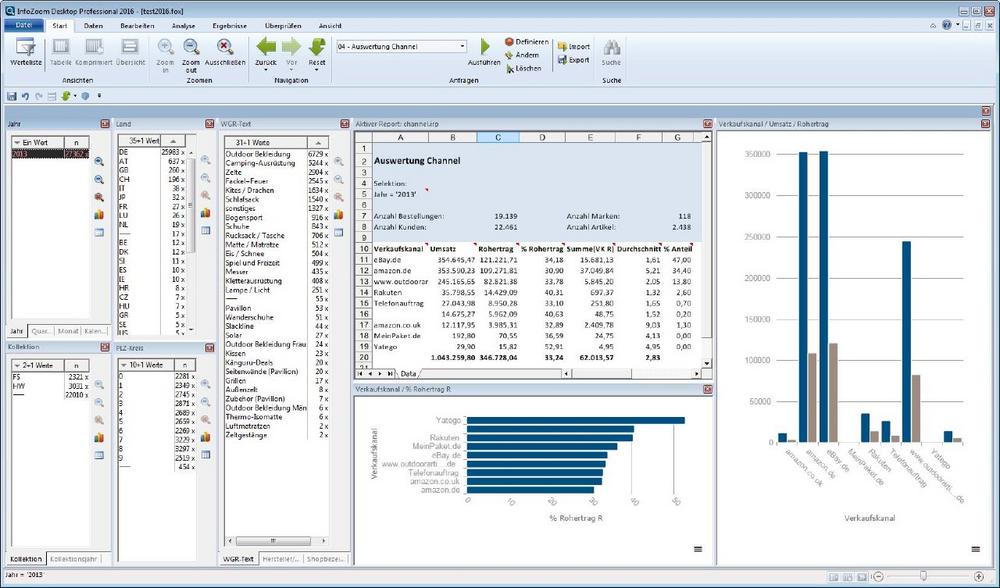Image resolution: width=1000 pixels, height=588 pixels.
Task: Select column header C in report sheet
Action: pyautogui.click(x=497, y=137)
